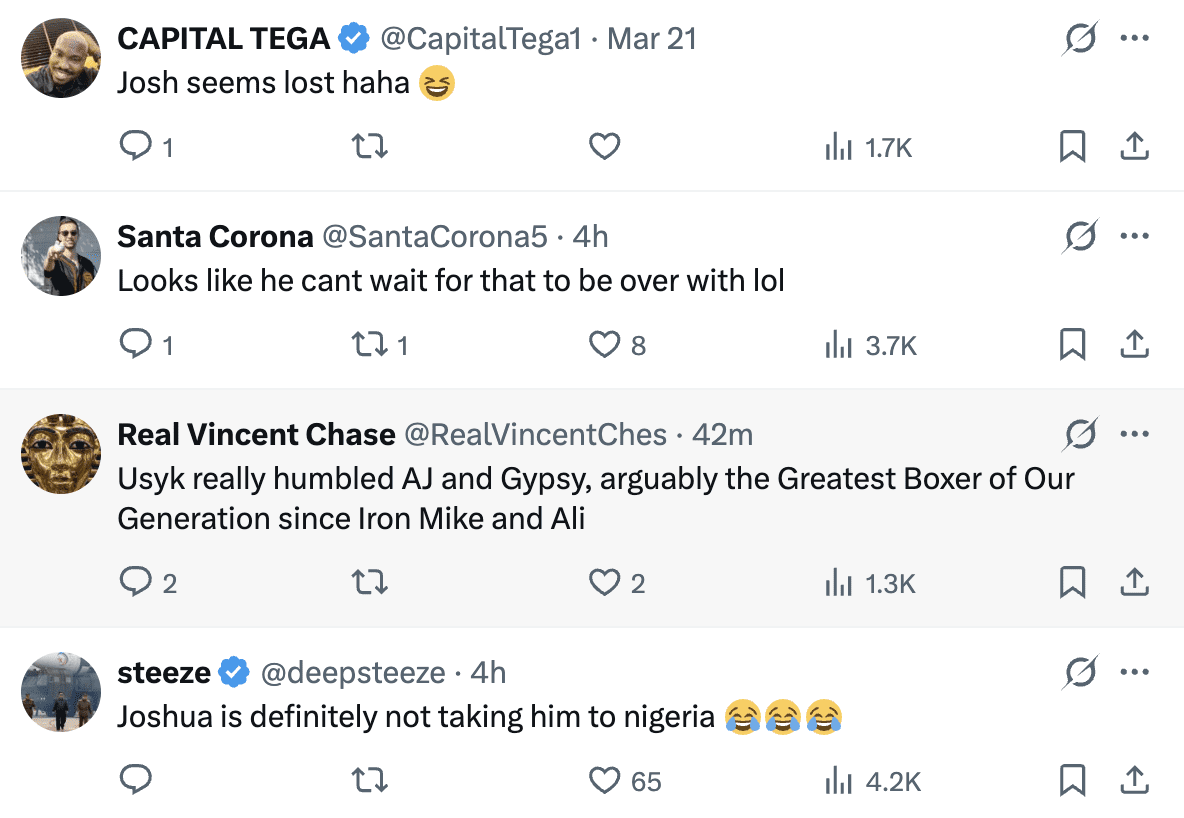Reply to Real Vincent Chase's tweet
Screen dimensions: 1184x818
(x=135, y=582)
